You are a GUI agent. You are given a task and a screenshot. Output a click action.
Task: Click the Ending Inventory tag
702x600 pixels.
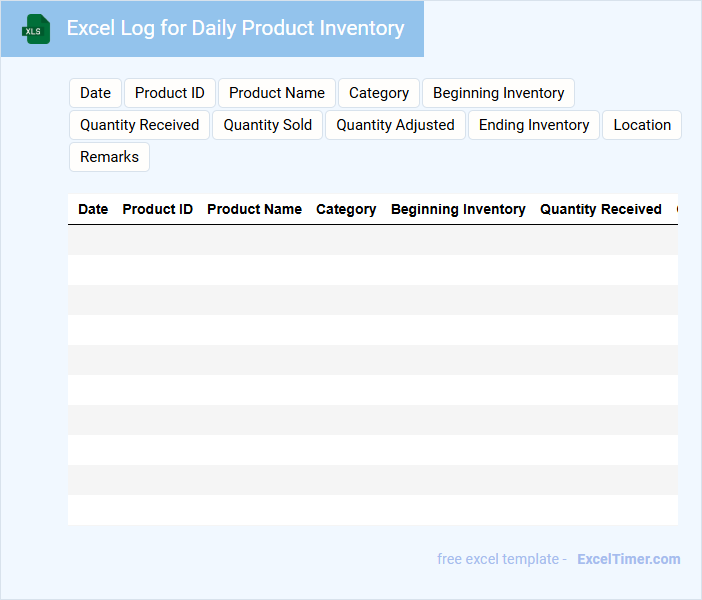coord(534,125)
